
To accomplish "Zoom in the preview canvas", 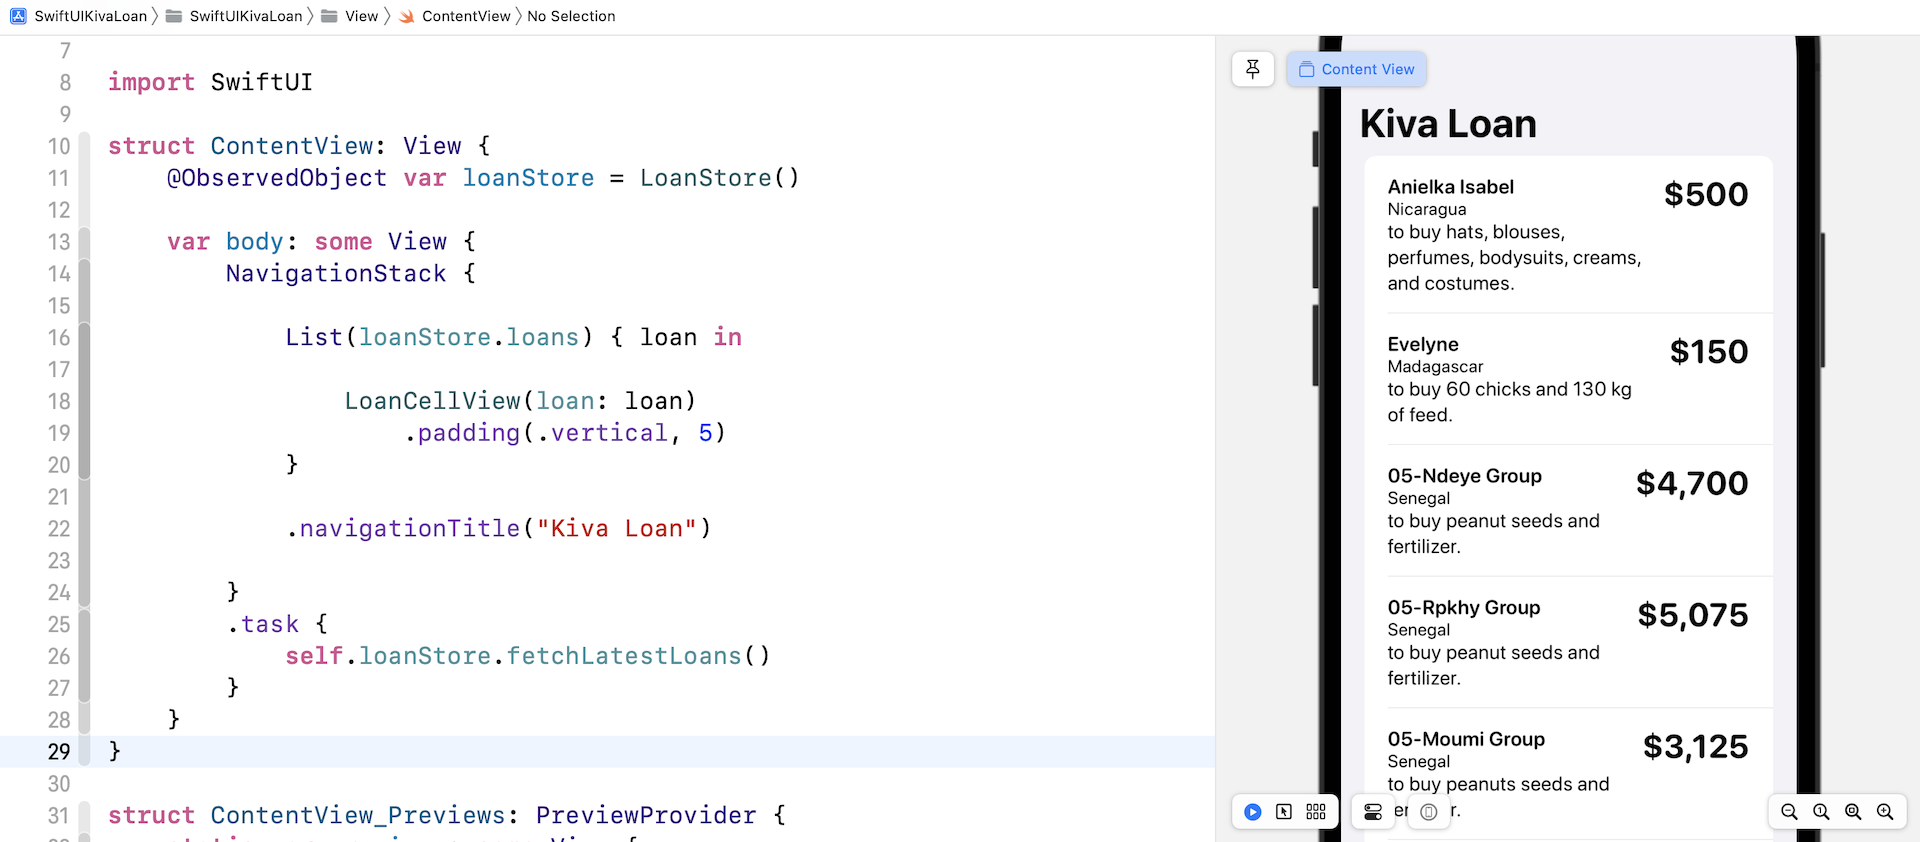I will 1885,812.
